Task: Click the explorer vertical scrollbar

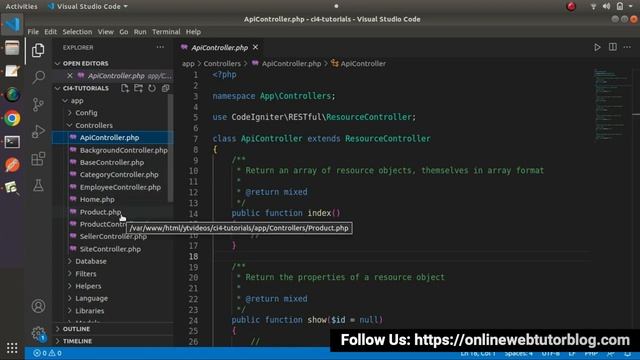Action: (x=171, y=148)
